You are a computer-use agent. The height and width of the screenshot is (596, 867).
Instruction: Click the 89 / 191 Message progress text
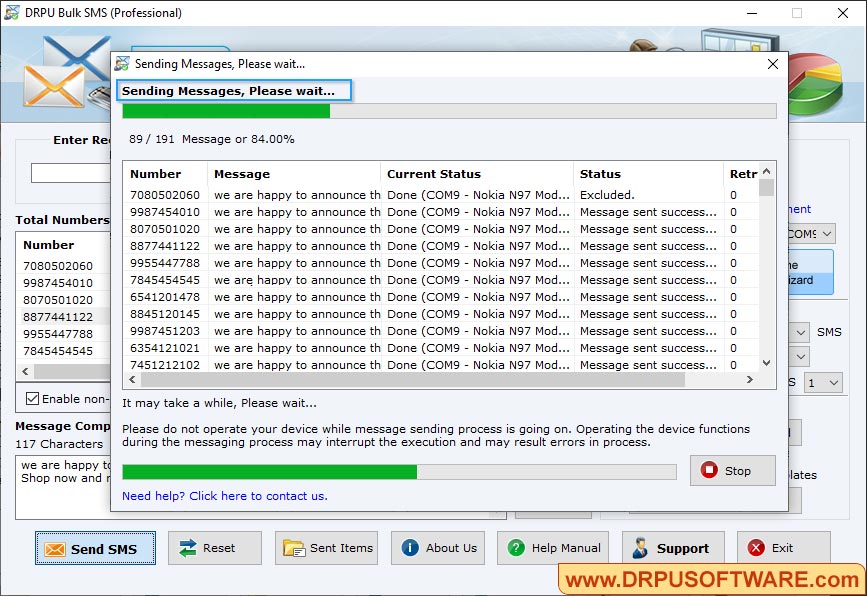[212, 139]
